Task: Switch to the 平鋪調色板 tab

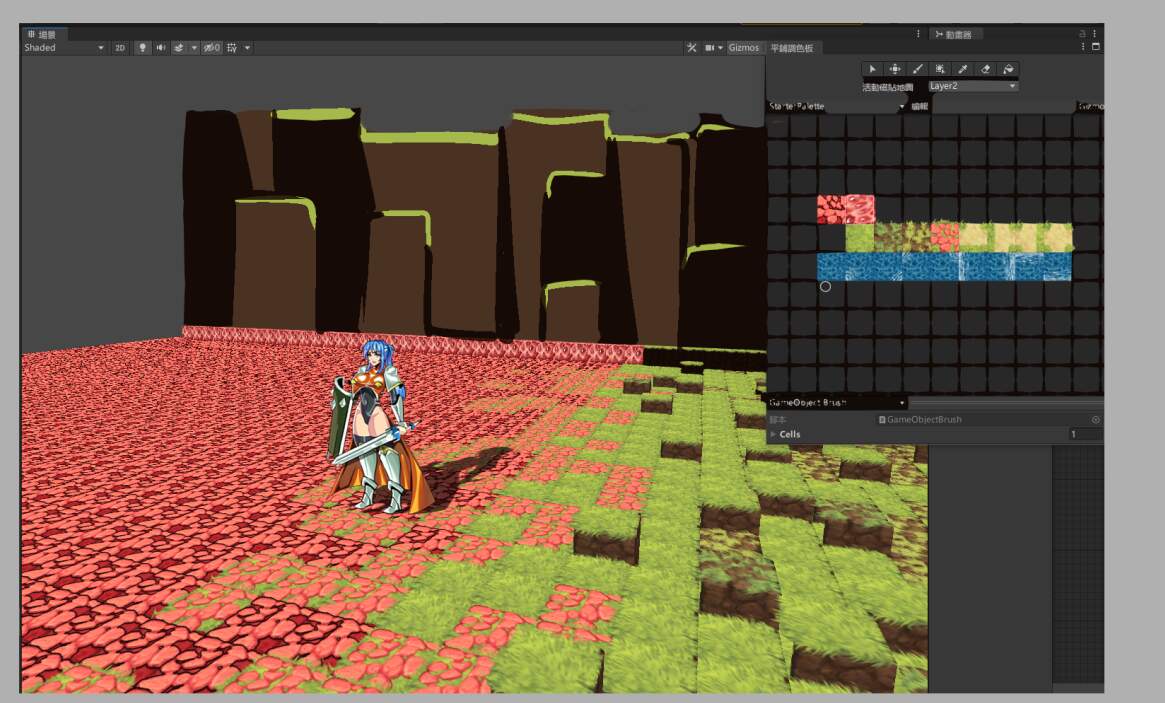Action: tap(791, 48)
